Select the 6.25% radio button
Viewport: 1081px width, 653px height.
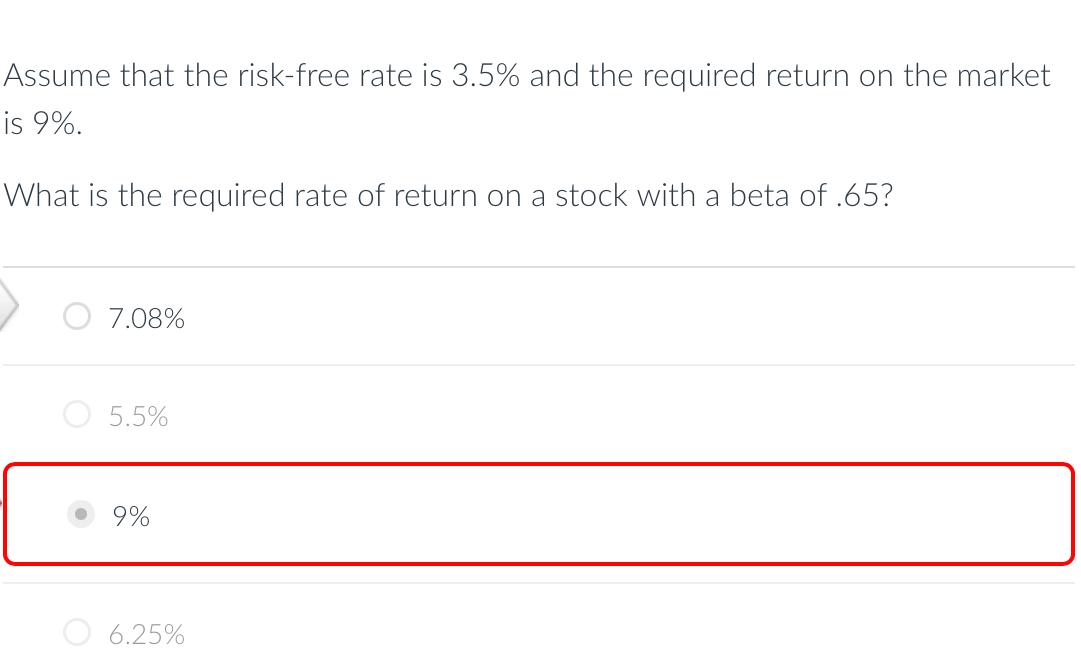point(77,632)
